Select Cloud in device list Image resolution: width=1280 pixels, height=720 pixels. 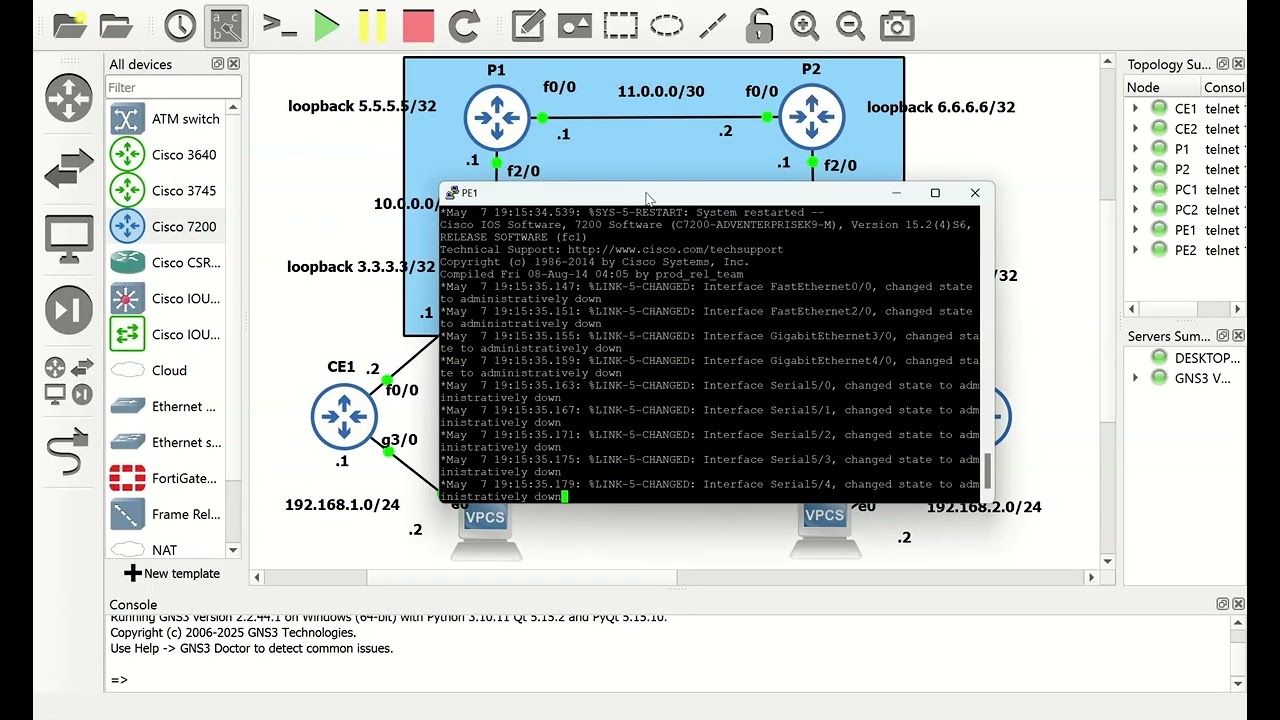(x=166, y=371)
